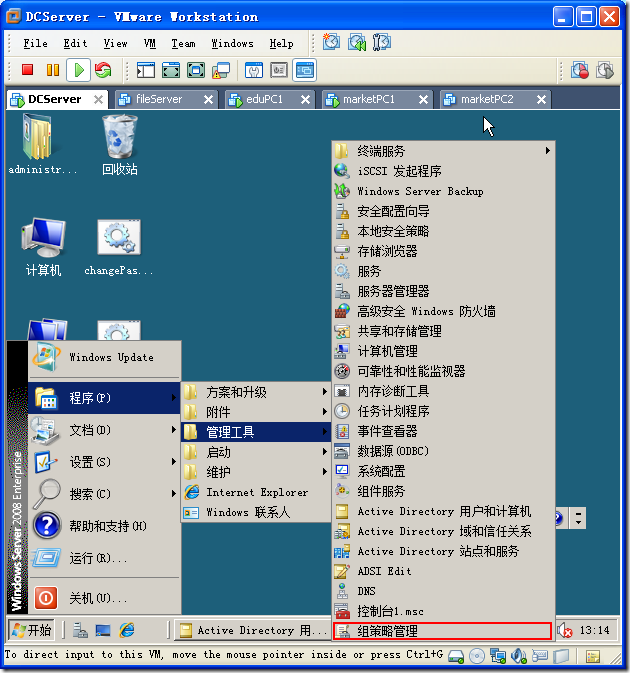
Task: Open the Edit menu
Action: 75,43
